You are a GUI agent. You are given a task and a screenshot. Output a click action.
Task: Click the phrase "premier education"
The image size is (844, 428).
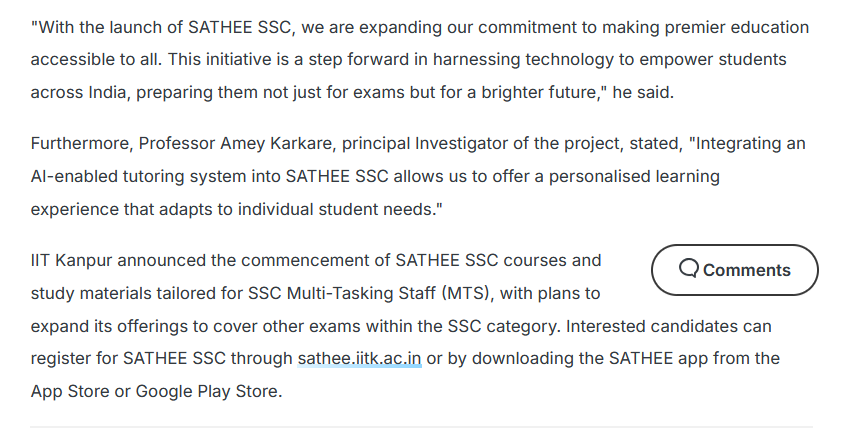[x=737, y=27]
